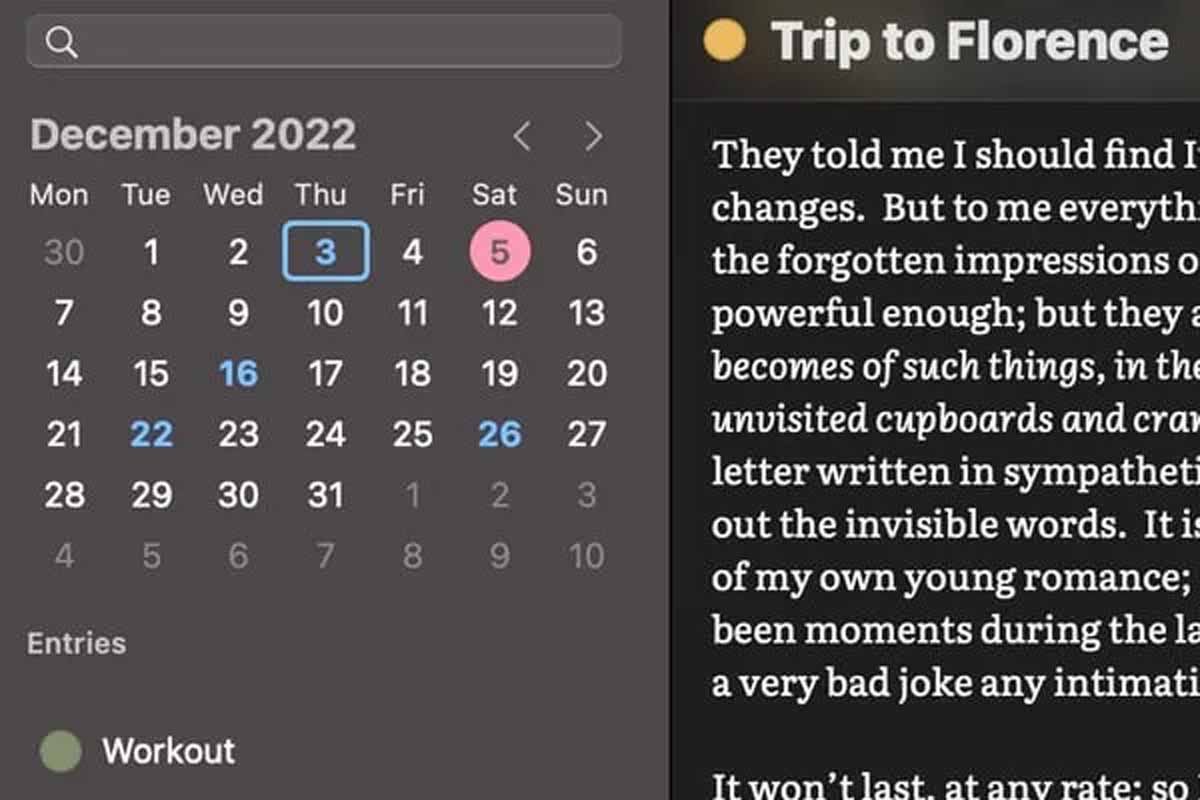Open the blue-marked date 16
Screen dimensions: 1200x800
click(238, 374)
